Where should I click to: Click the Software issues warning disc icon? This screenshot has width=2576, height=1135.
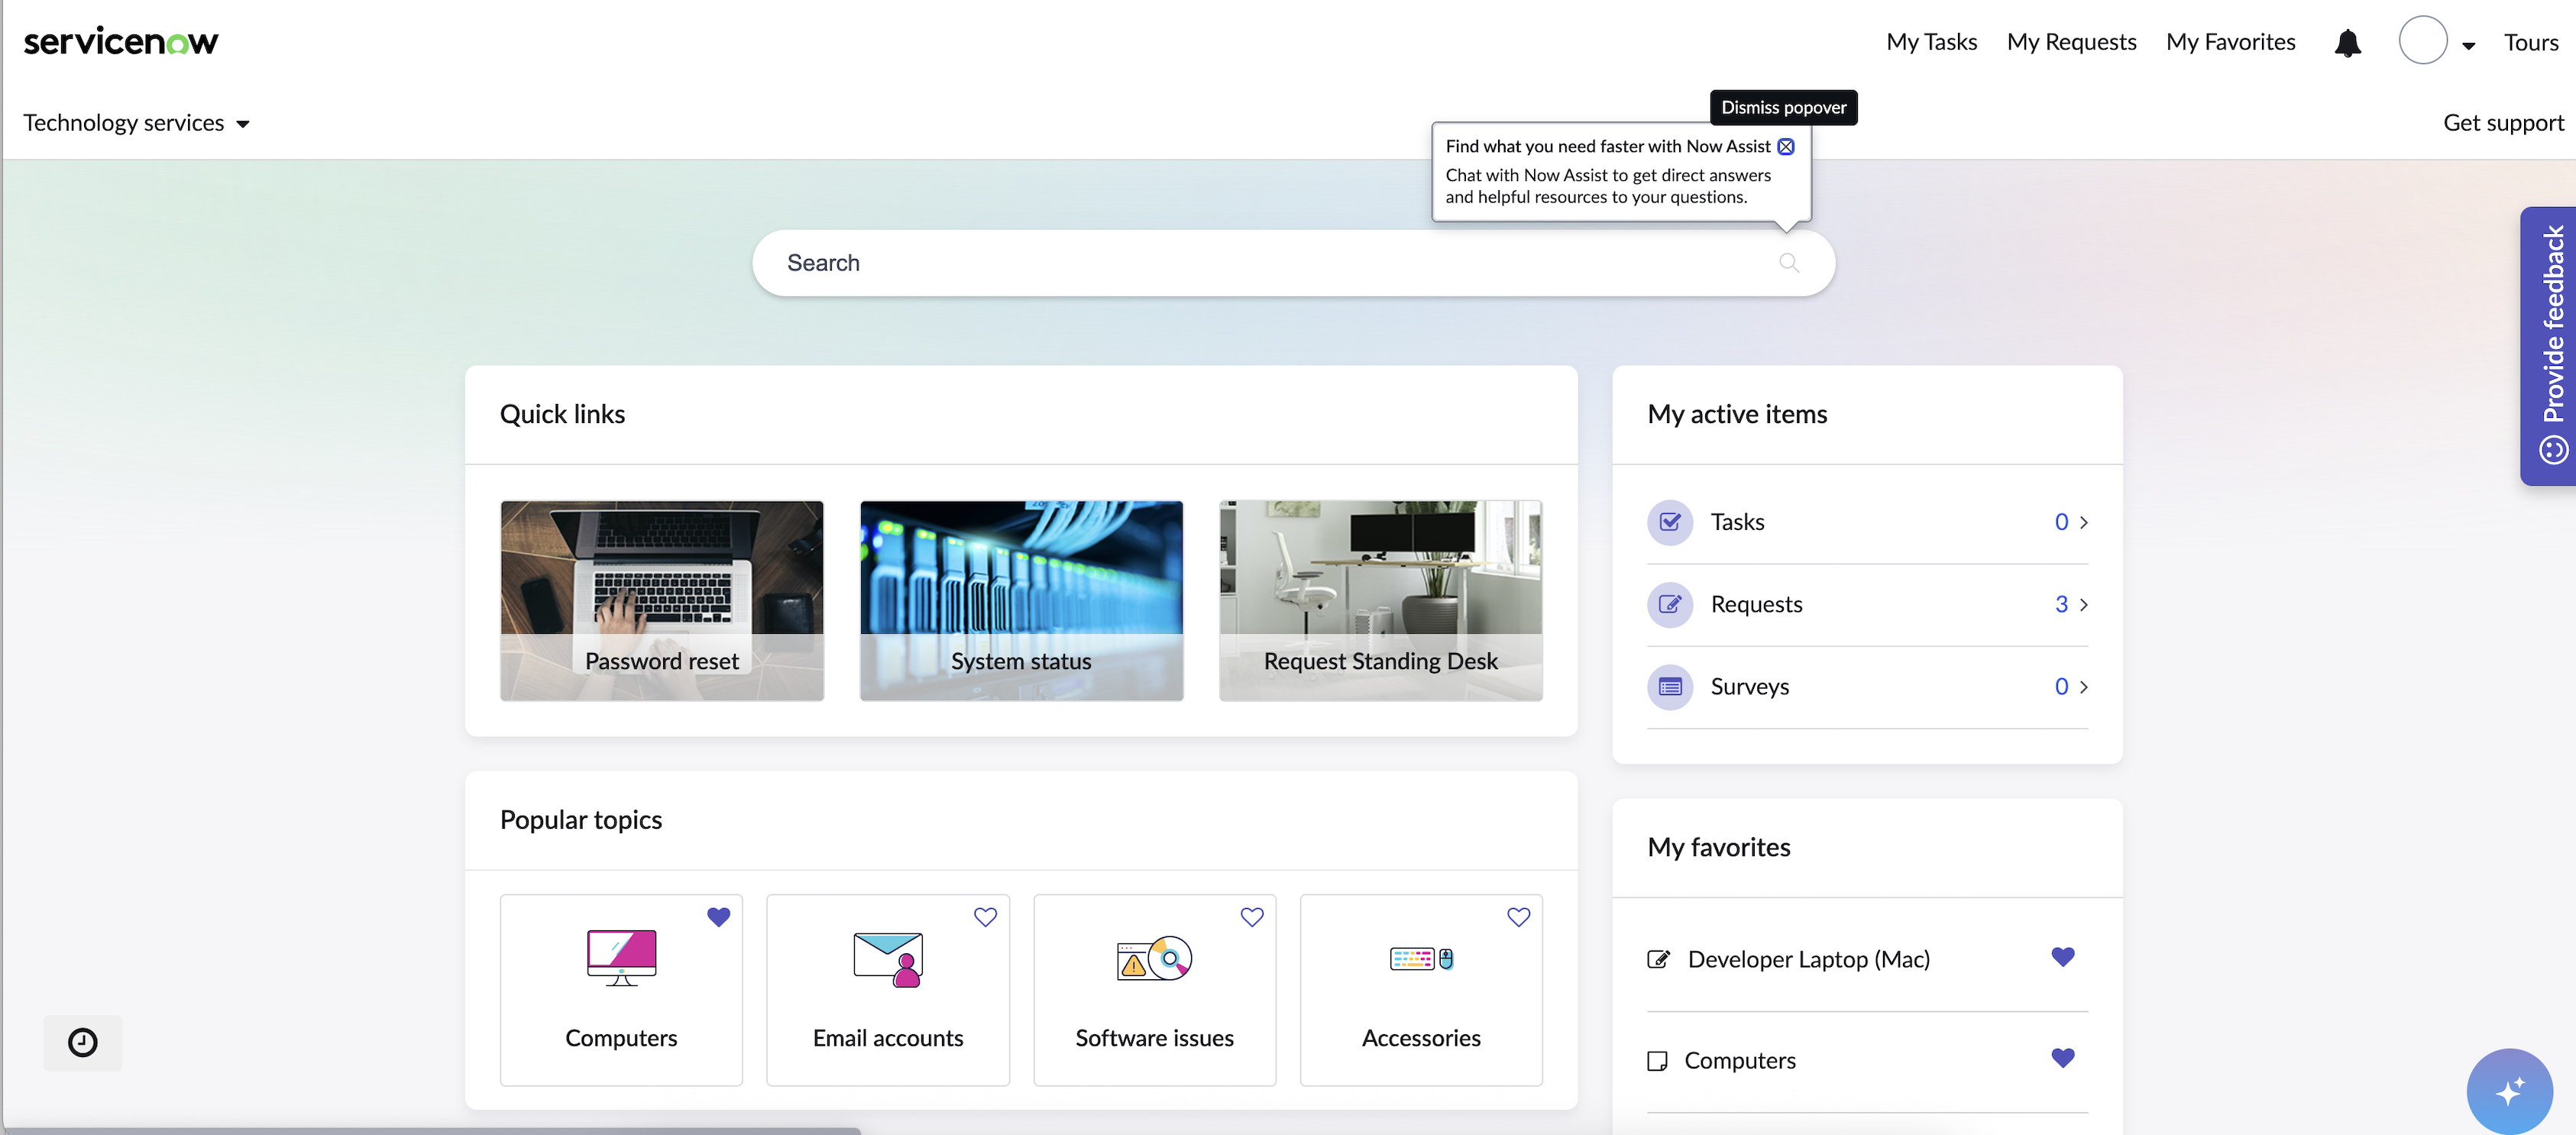point(1154,959)
